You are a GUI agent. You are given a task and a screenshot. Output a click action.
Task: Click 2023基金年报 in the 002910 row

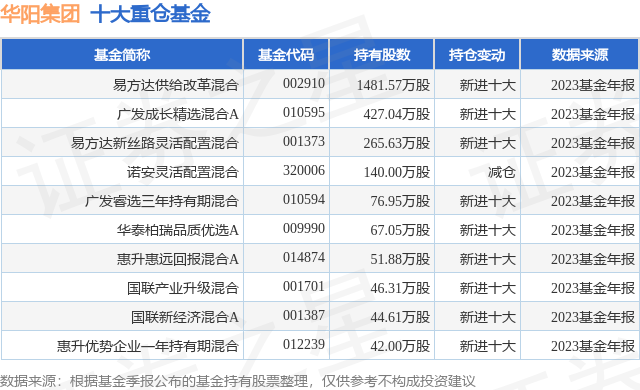[x=593, y=85]
